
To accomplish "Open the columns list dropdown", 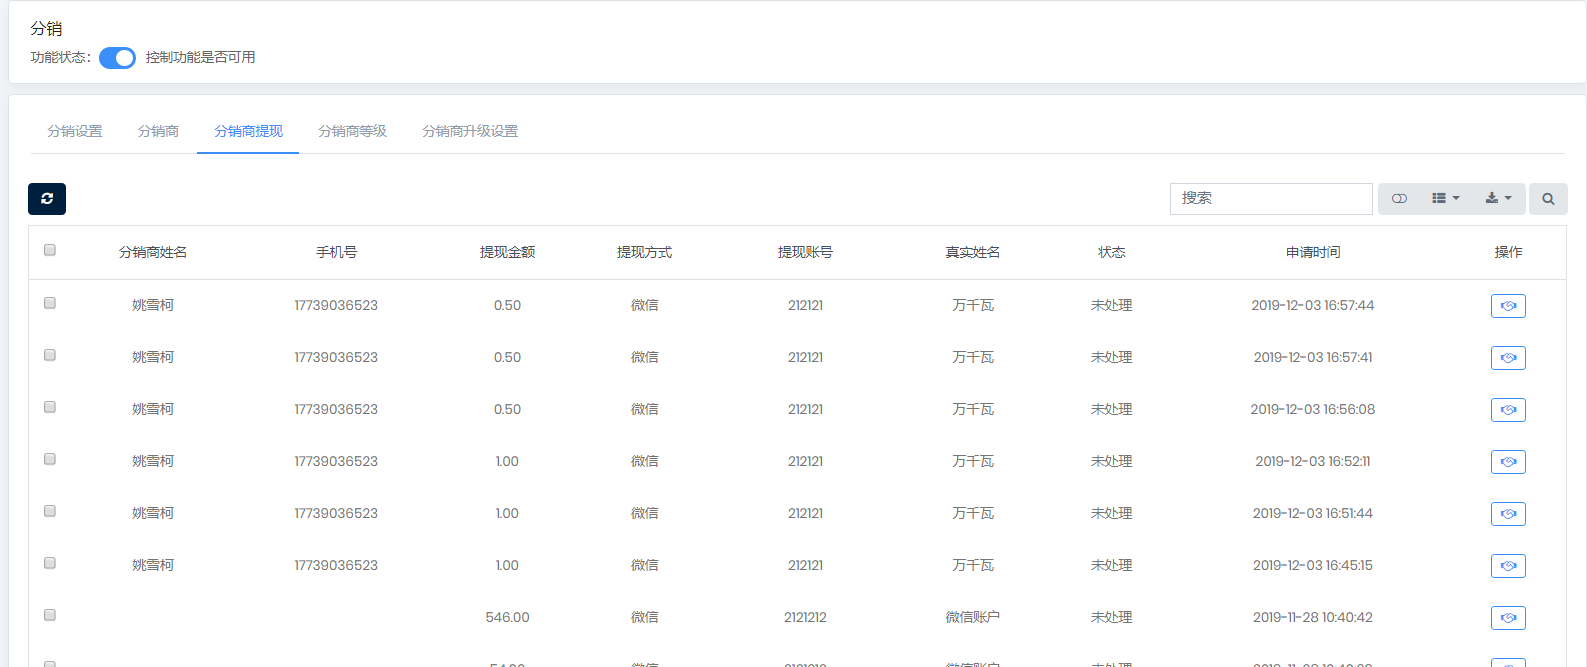I will pyautogui.click(x=1445, y=199).
